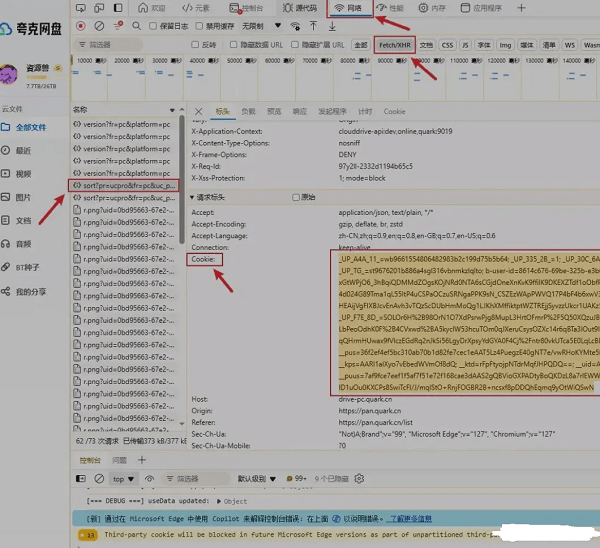Switch to the 网络 tab

click(348, 8)
